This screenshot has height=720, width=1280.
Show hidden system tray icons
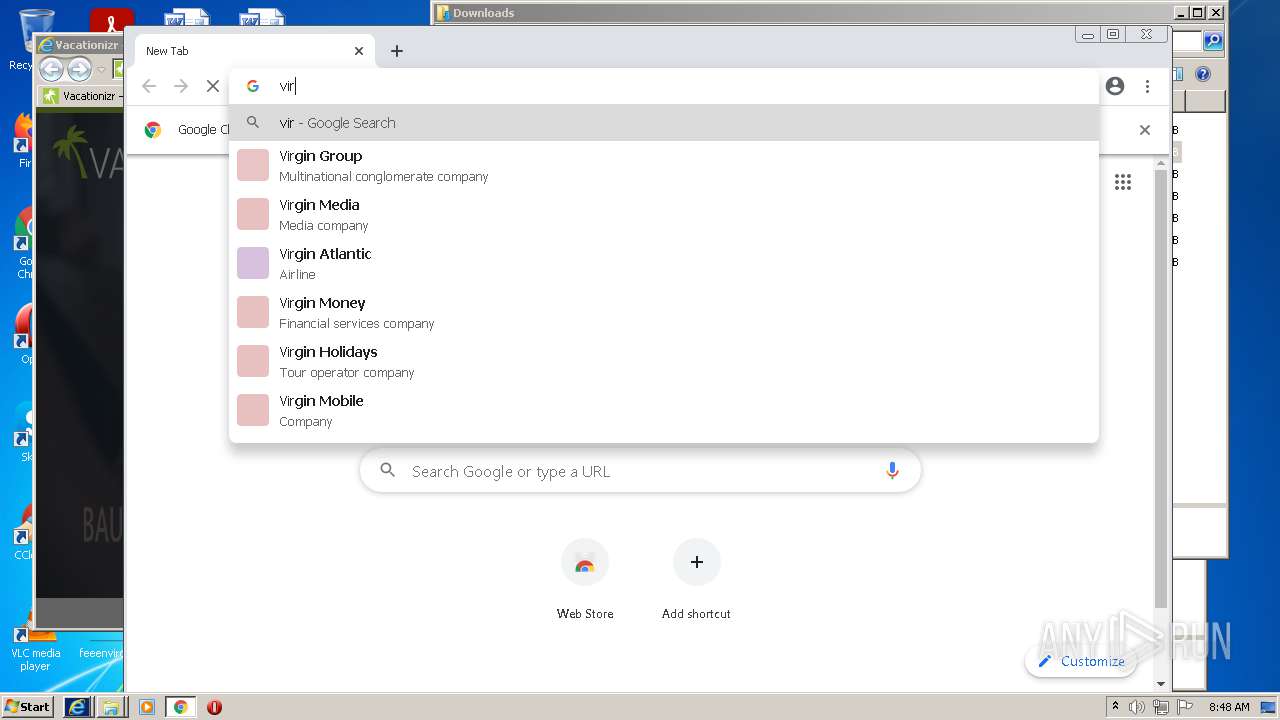[1116, 707]
